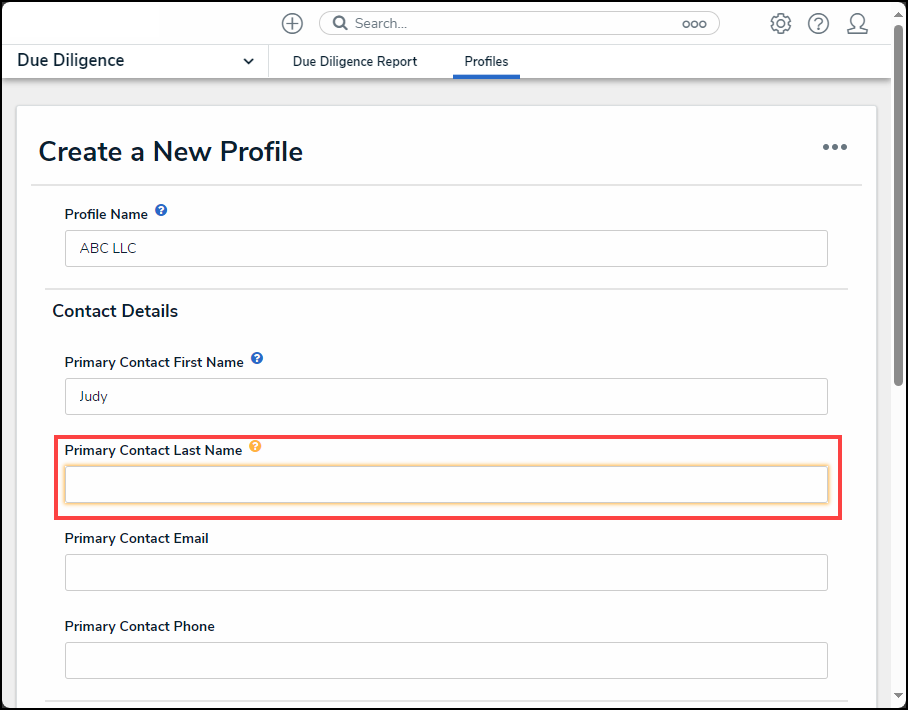908x710 pixels.
Task: Click the Primary Contact Last Name input
Action: pyautogui.click(x=446, y=485)
